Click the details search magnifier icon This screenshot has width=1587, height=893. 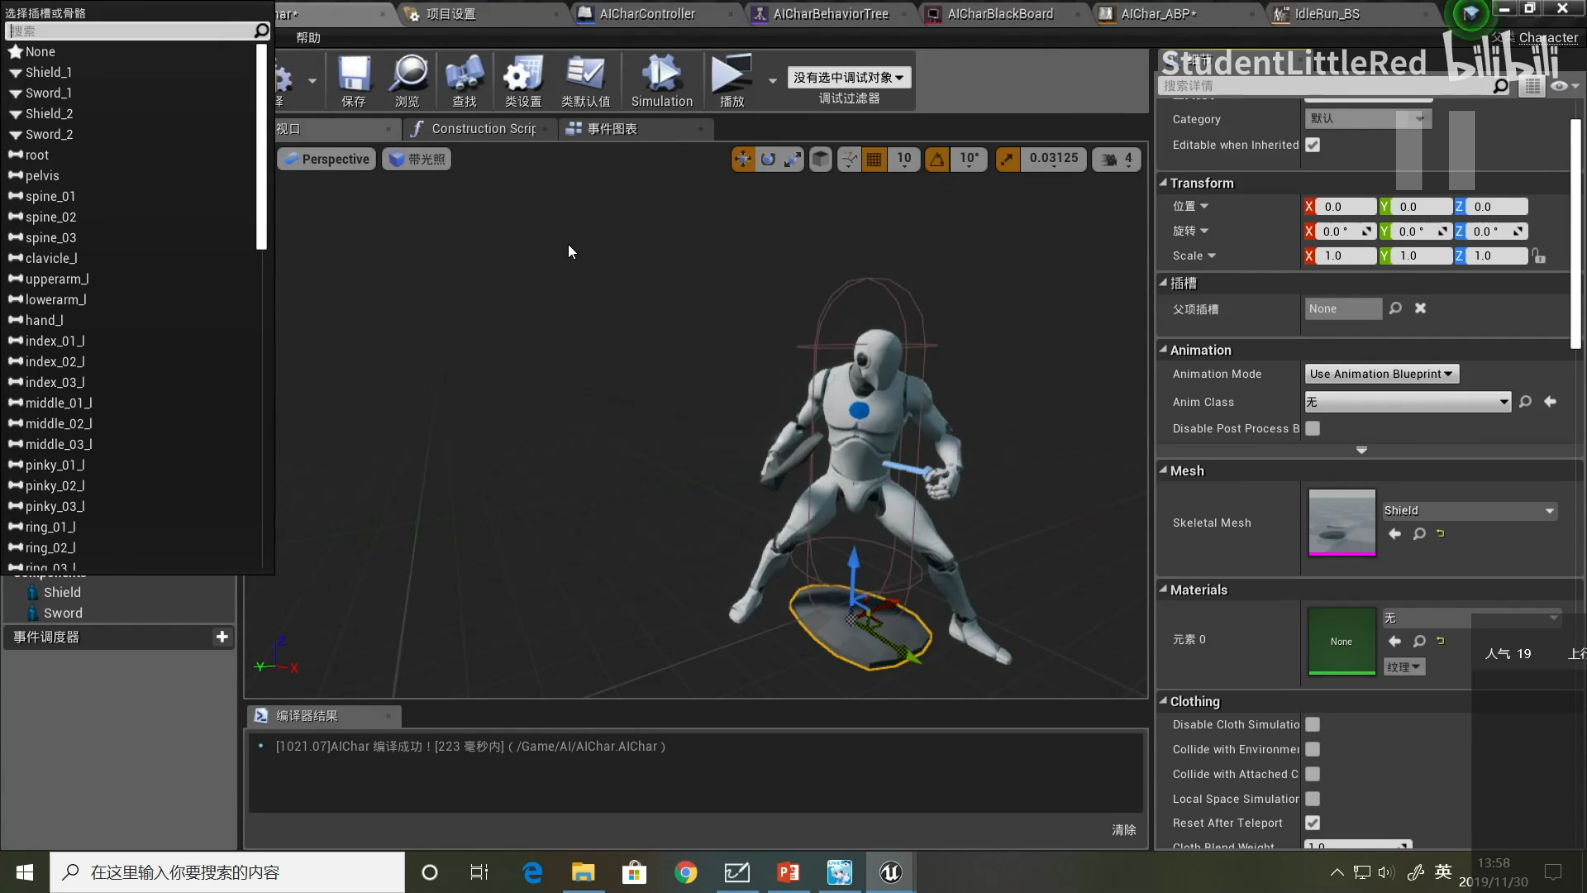(1501, 86)
